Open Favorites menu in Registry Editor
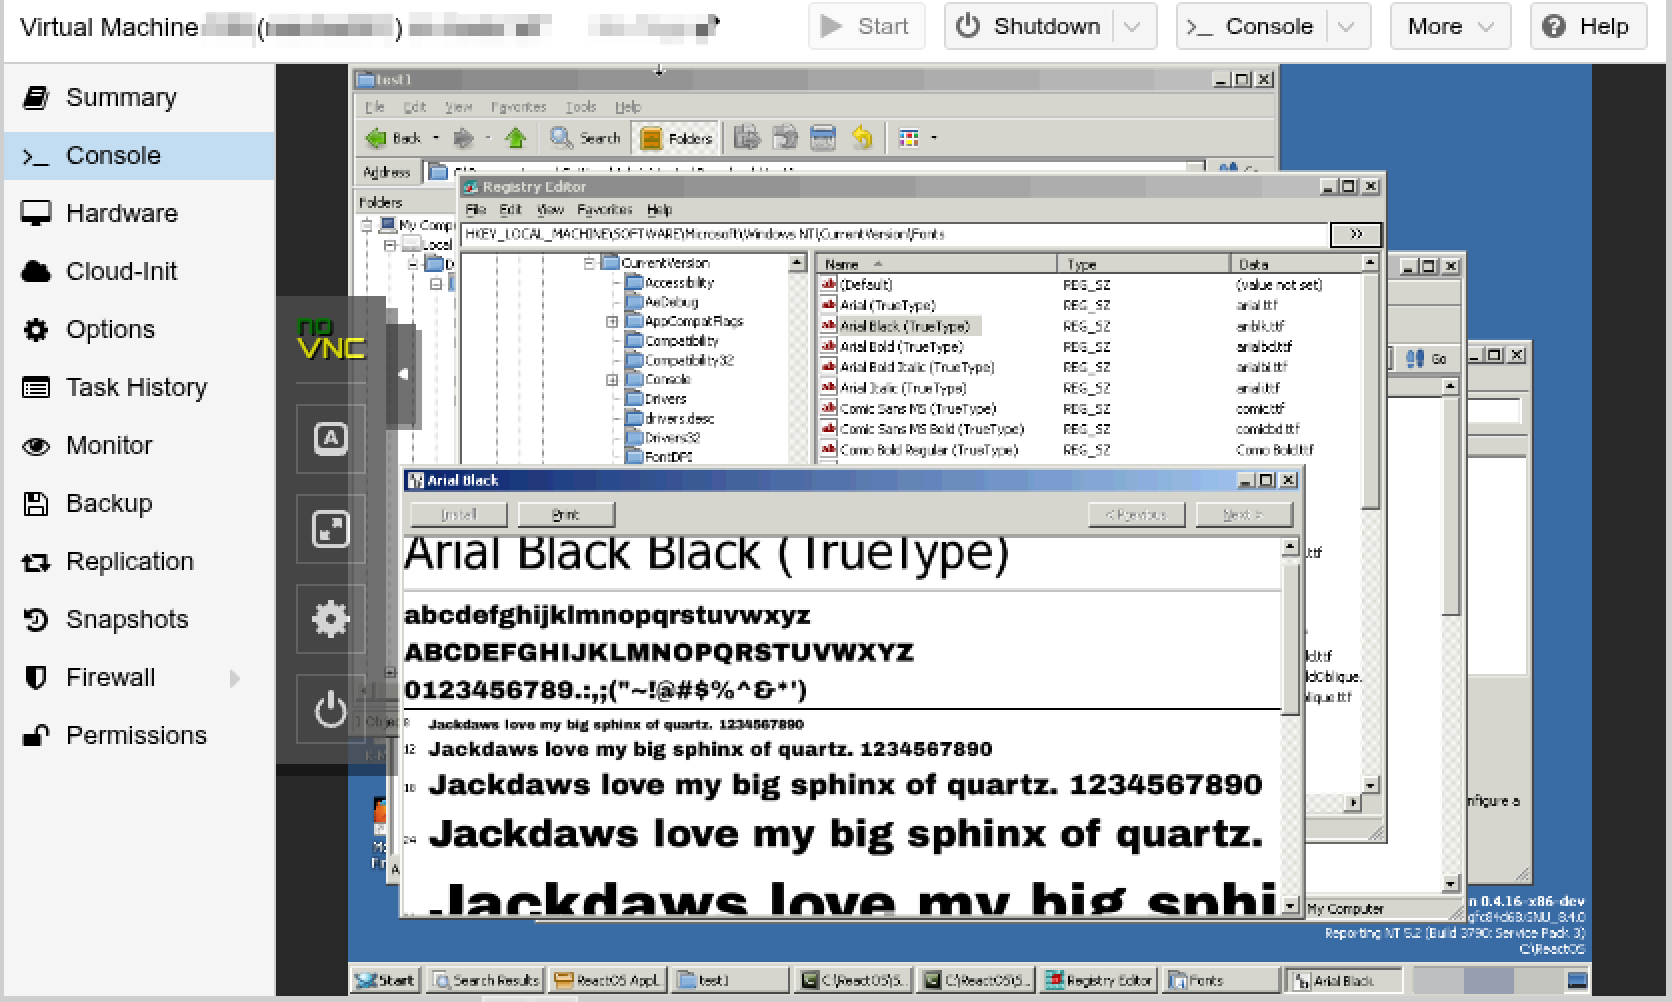This screenshot has width=1672, height=1002. pos(604,210)
